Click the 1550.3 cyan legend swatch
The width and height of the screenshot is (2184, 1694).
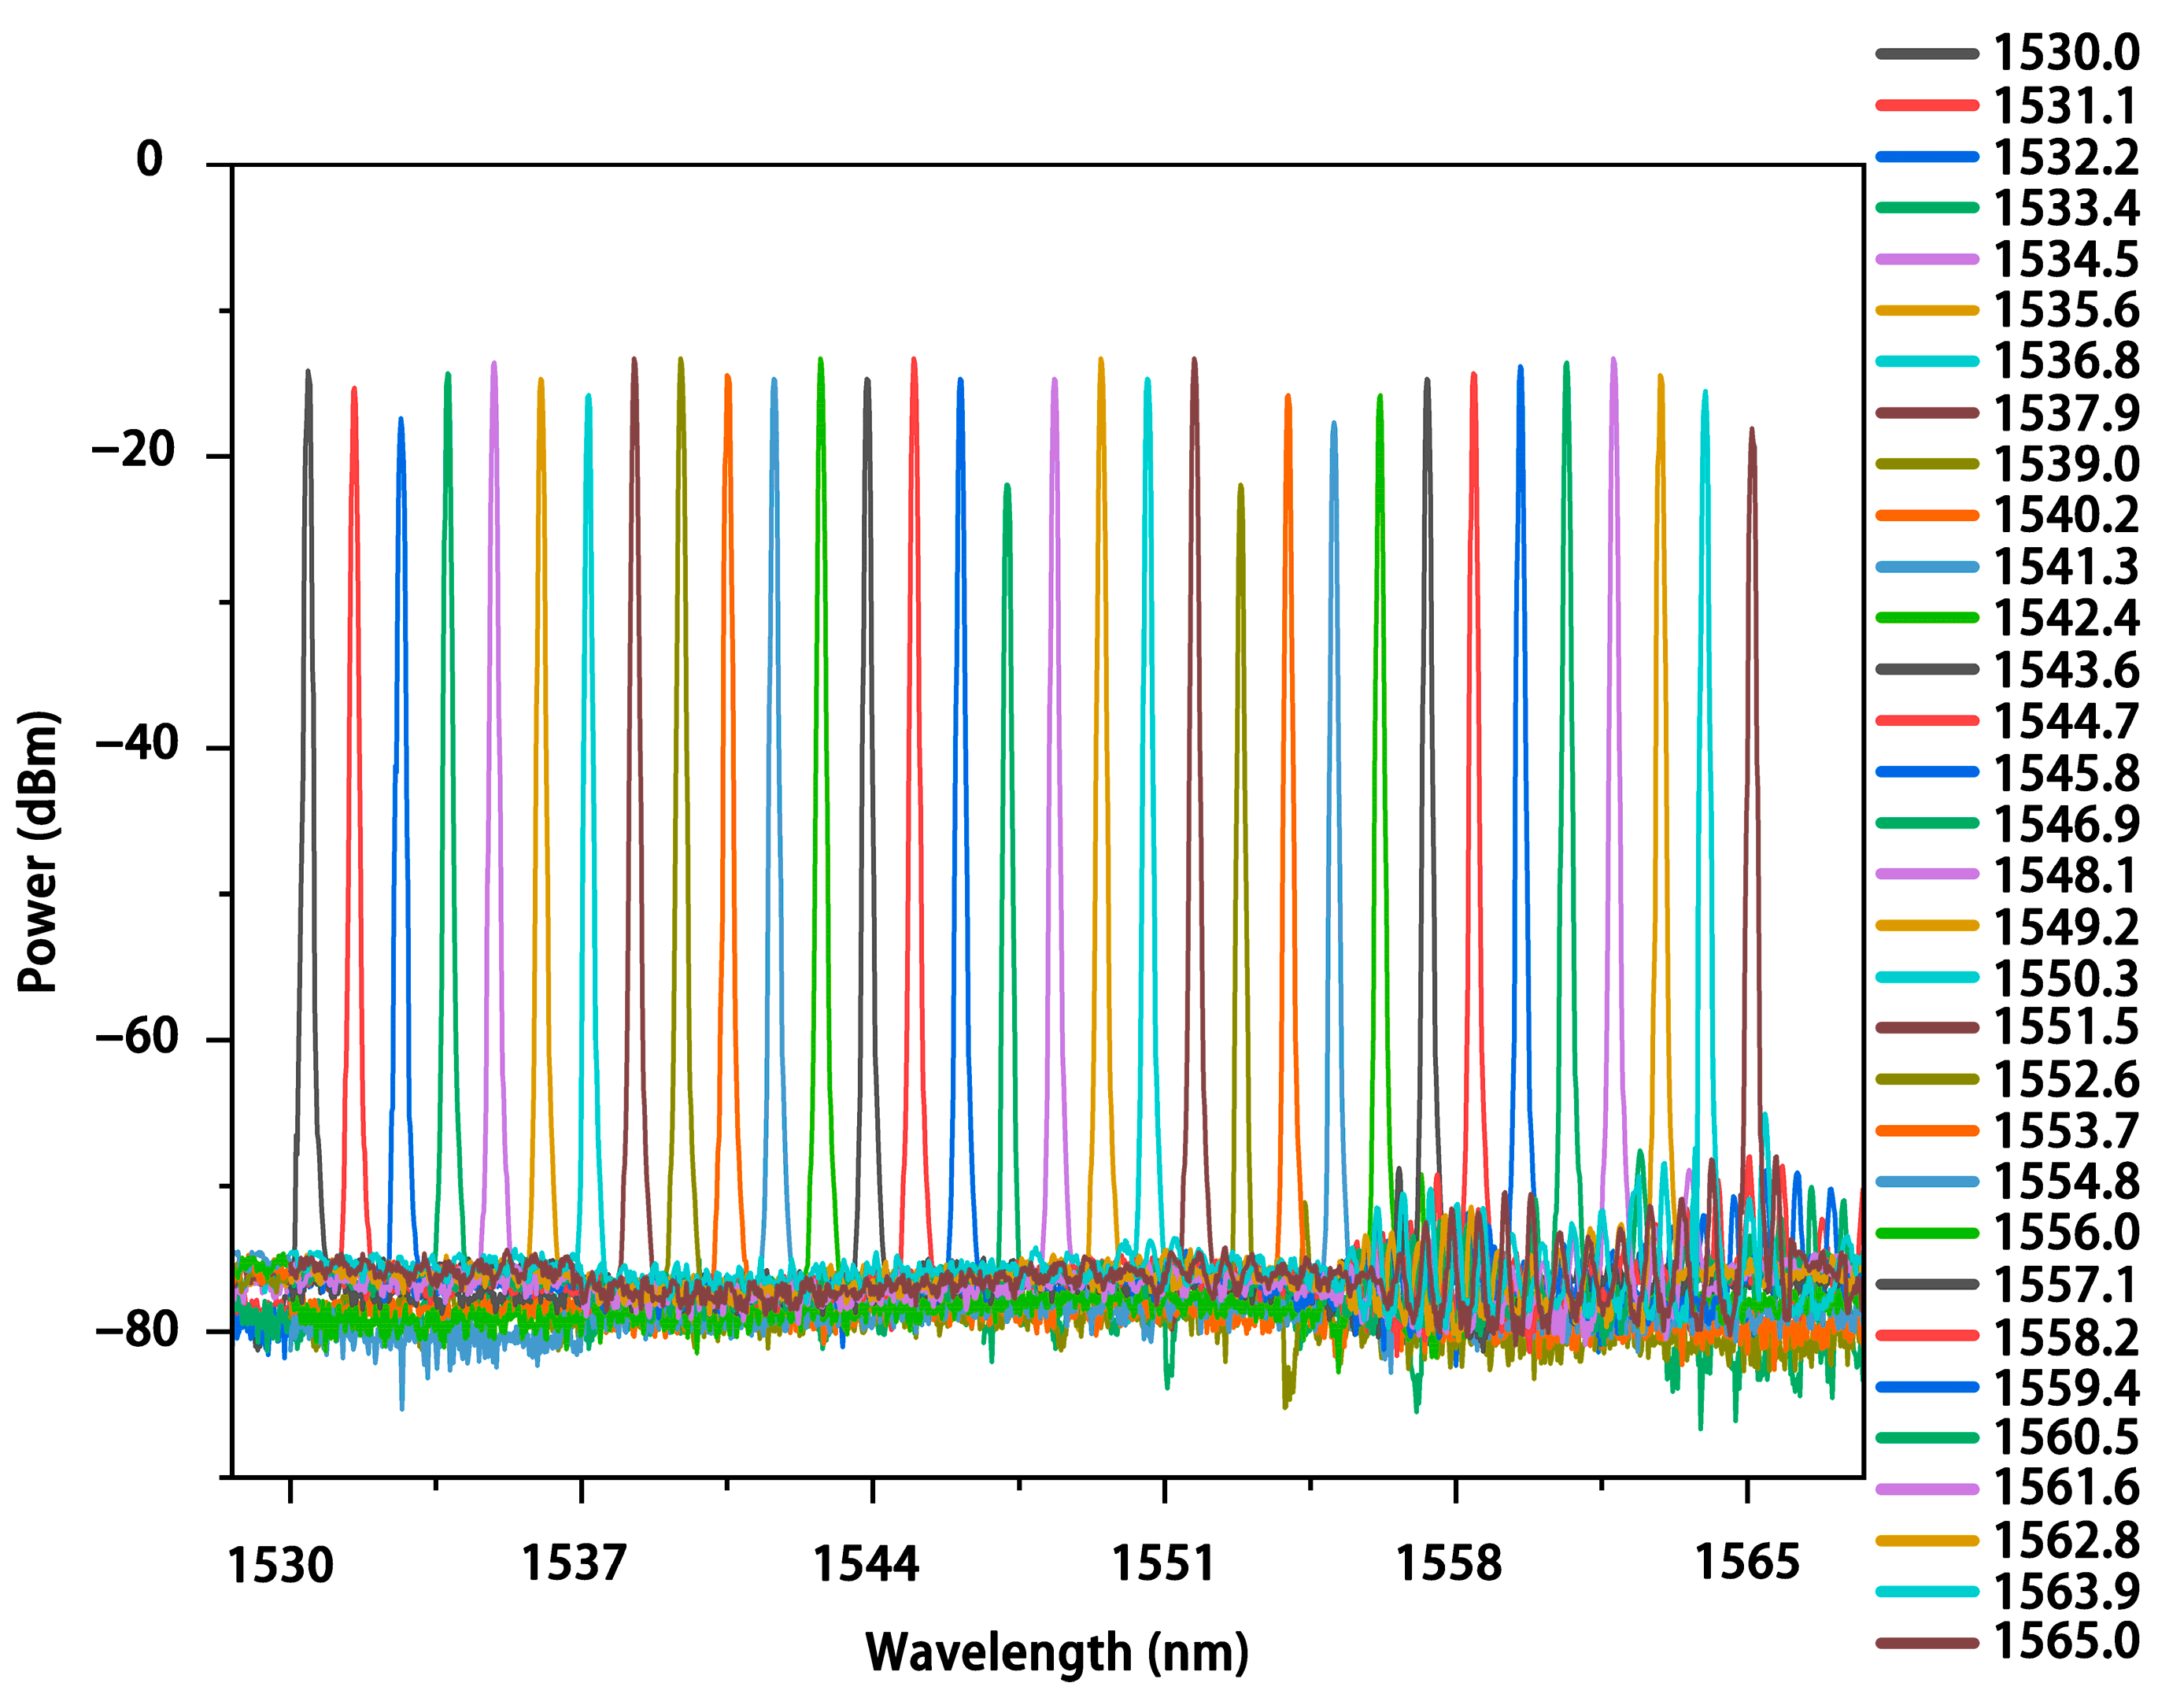click(x=1927, y=977)
